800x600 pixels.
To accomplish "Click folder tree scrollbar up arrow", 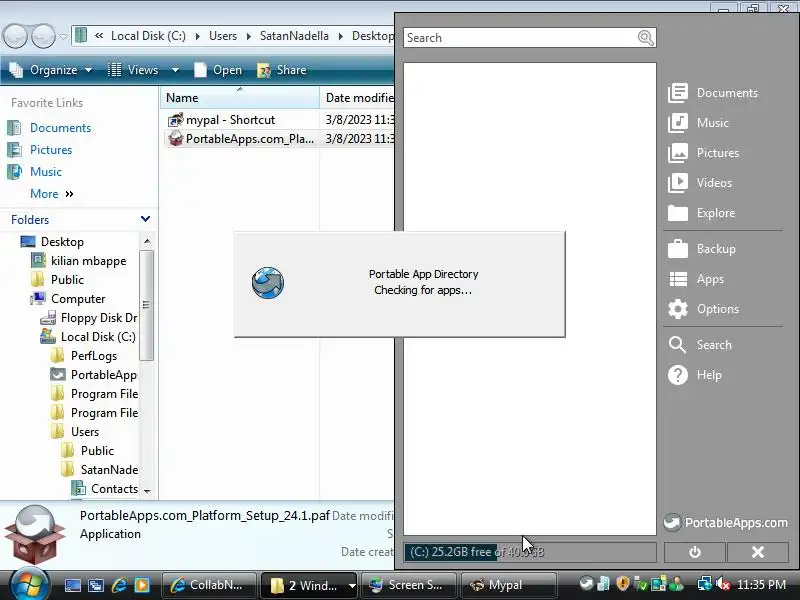I will (147, 240).
